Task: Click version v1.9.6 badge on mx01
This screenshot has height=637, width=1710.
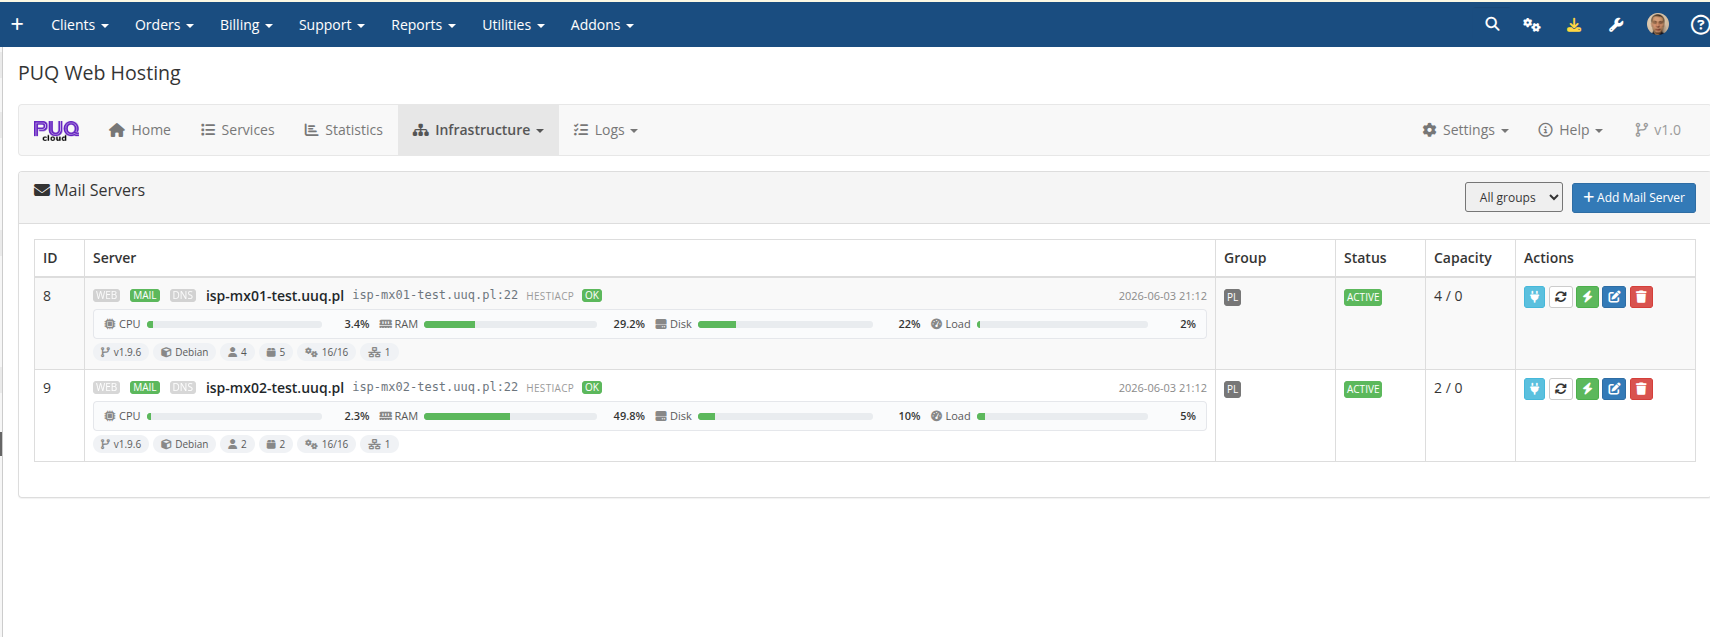Action: click(x=121, y=352)
